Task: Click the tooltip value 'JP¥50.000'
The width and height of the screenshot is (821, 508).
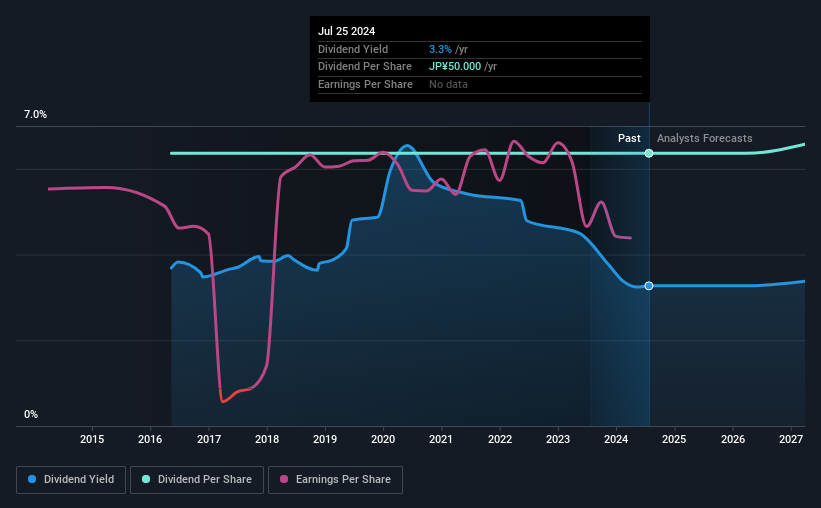Action: [x=454, y=67]
